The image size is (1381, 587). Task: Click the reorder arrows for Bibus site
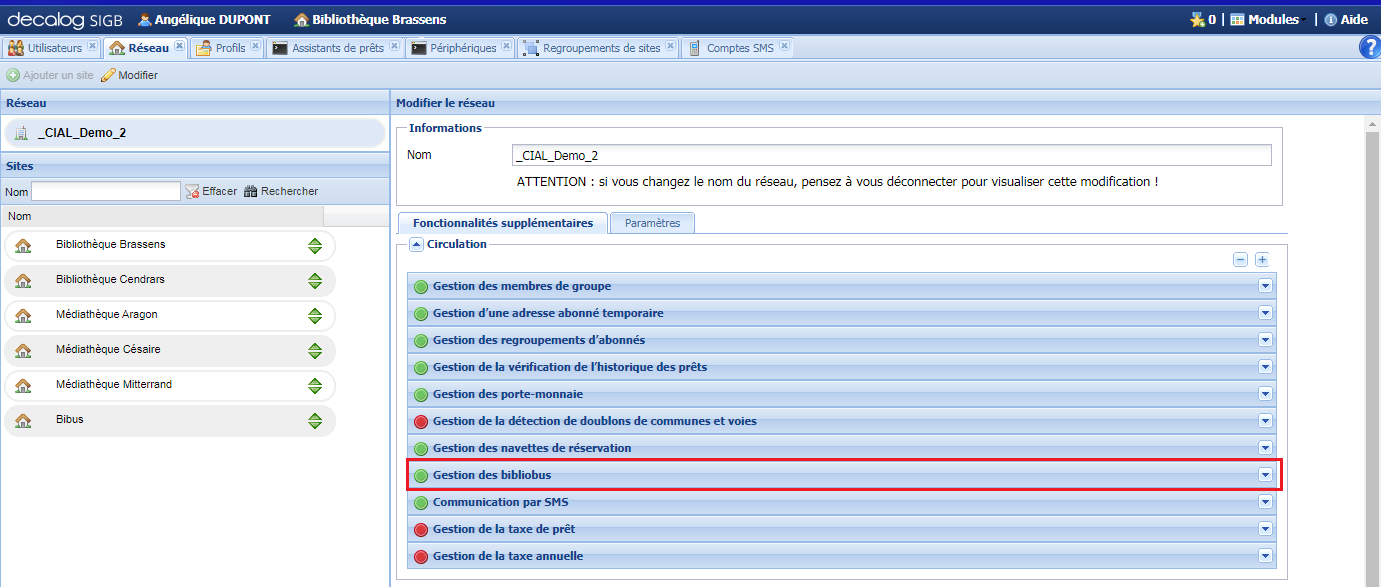point(318,419)
